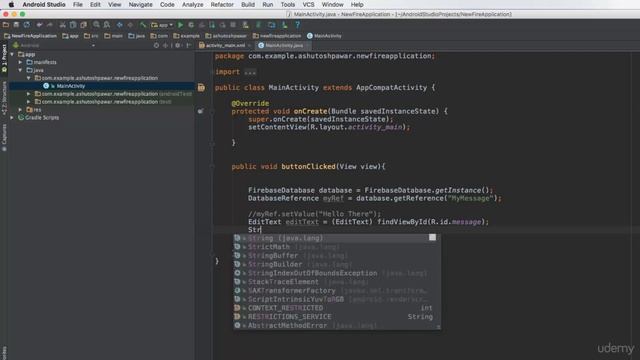
Task: Click override gutter icon beside onCreate
Action: pos(200,111)
